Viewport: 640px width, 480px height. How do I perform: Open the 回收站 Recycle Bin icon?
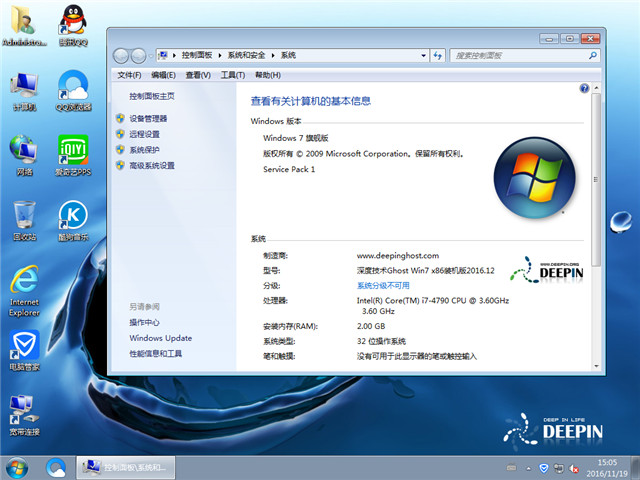[24, 220]
